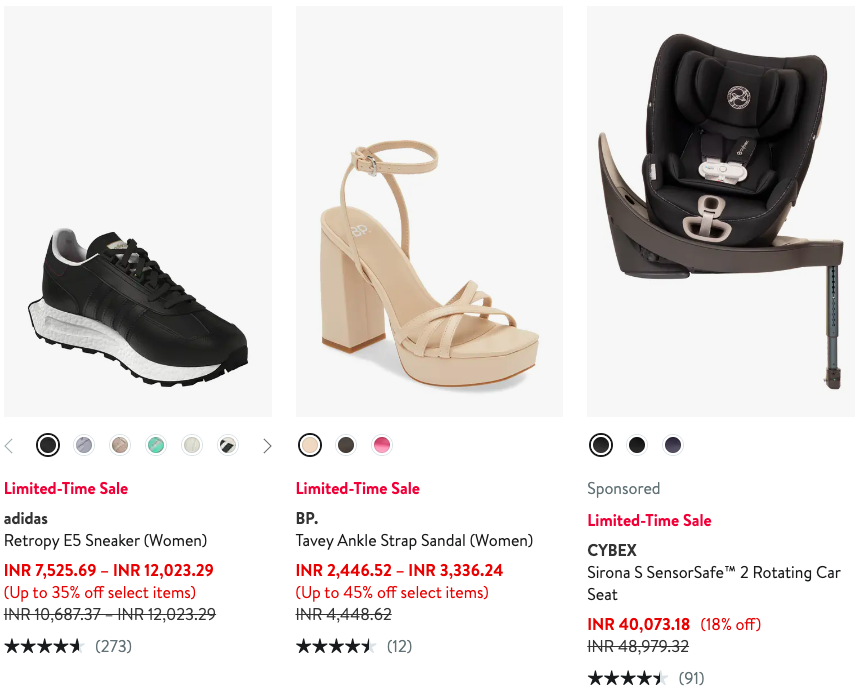Viewport: 862px width, 692px height.
Task: Pick the pink Tavey sandal color swatch
Action: 381,445
